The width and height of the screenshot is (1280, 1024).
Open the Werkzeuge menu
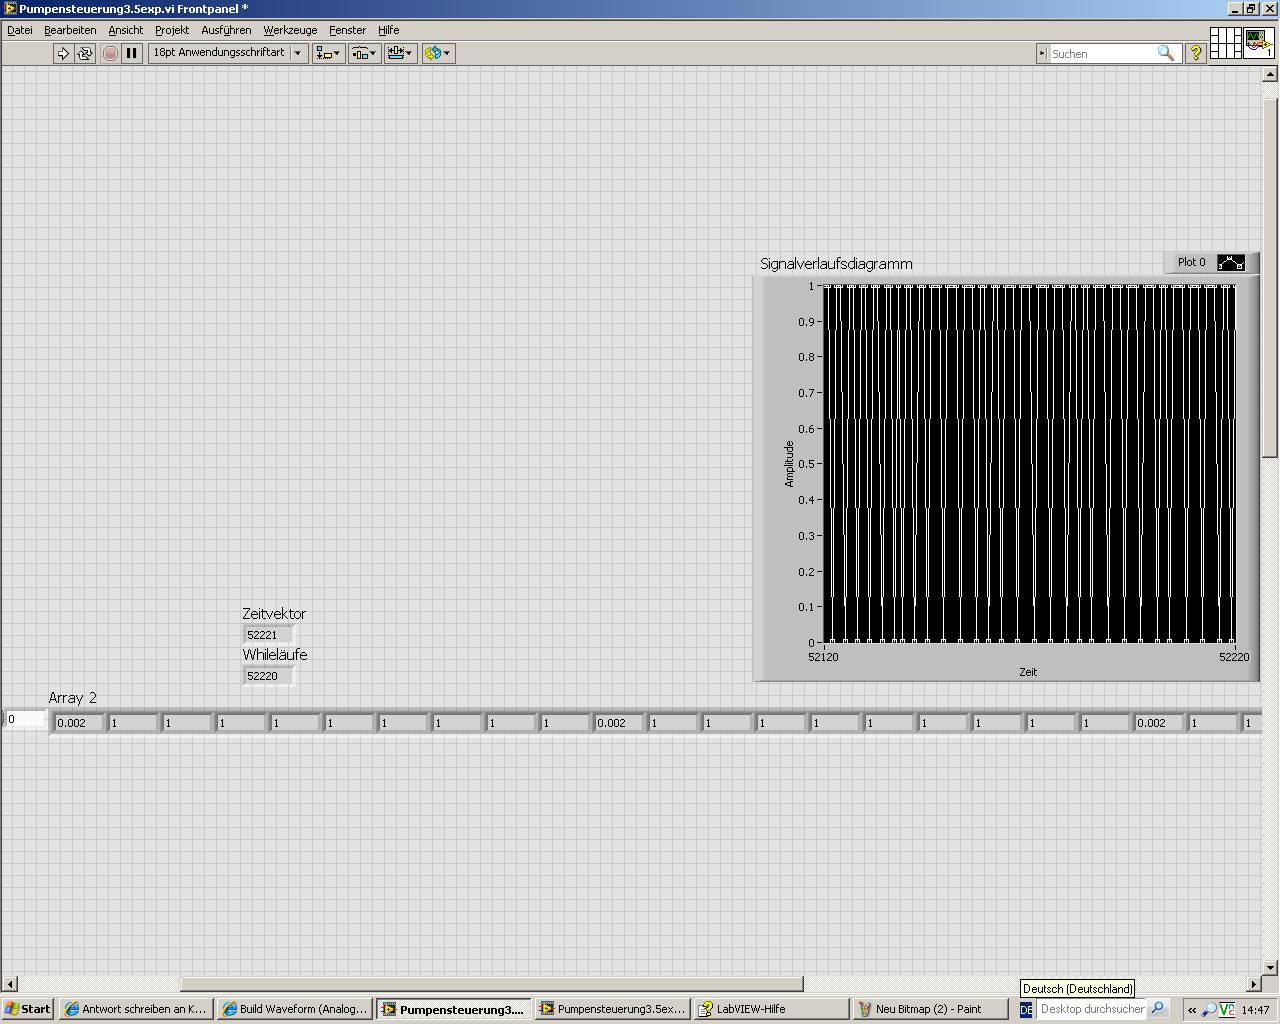(290, 30)
